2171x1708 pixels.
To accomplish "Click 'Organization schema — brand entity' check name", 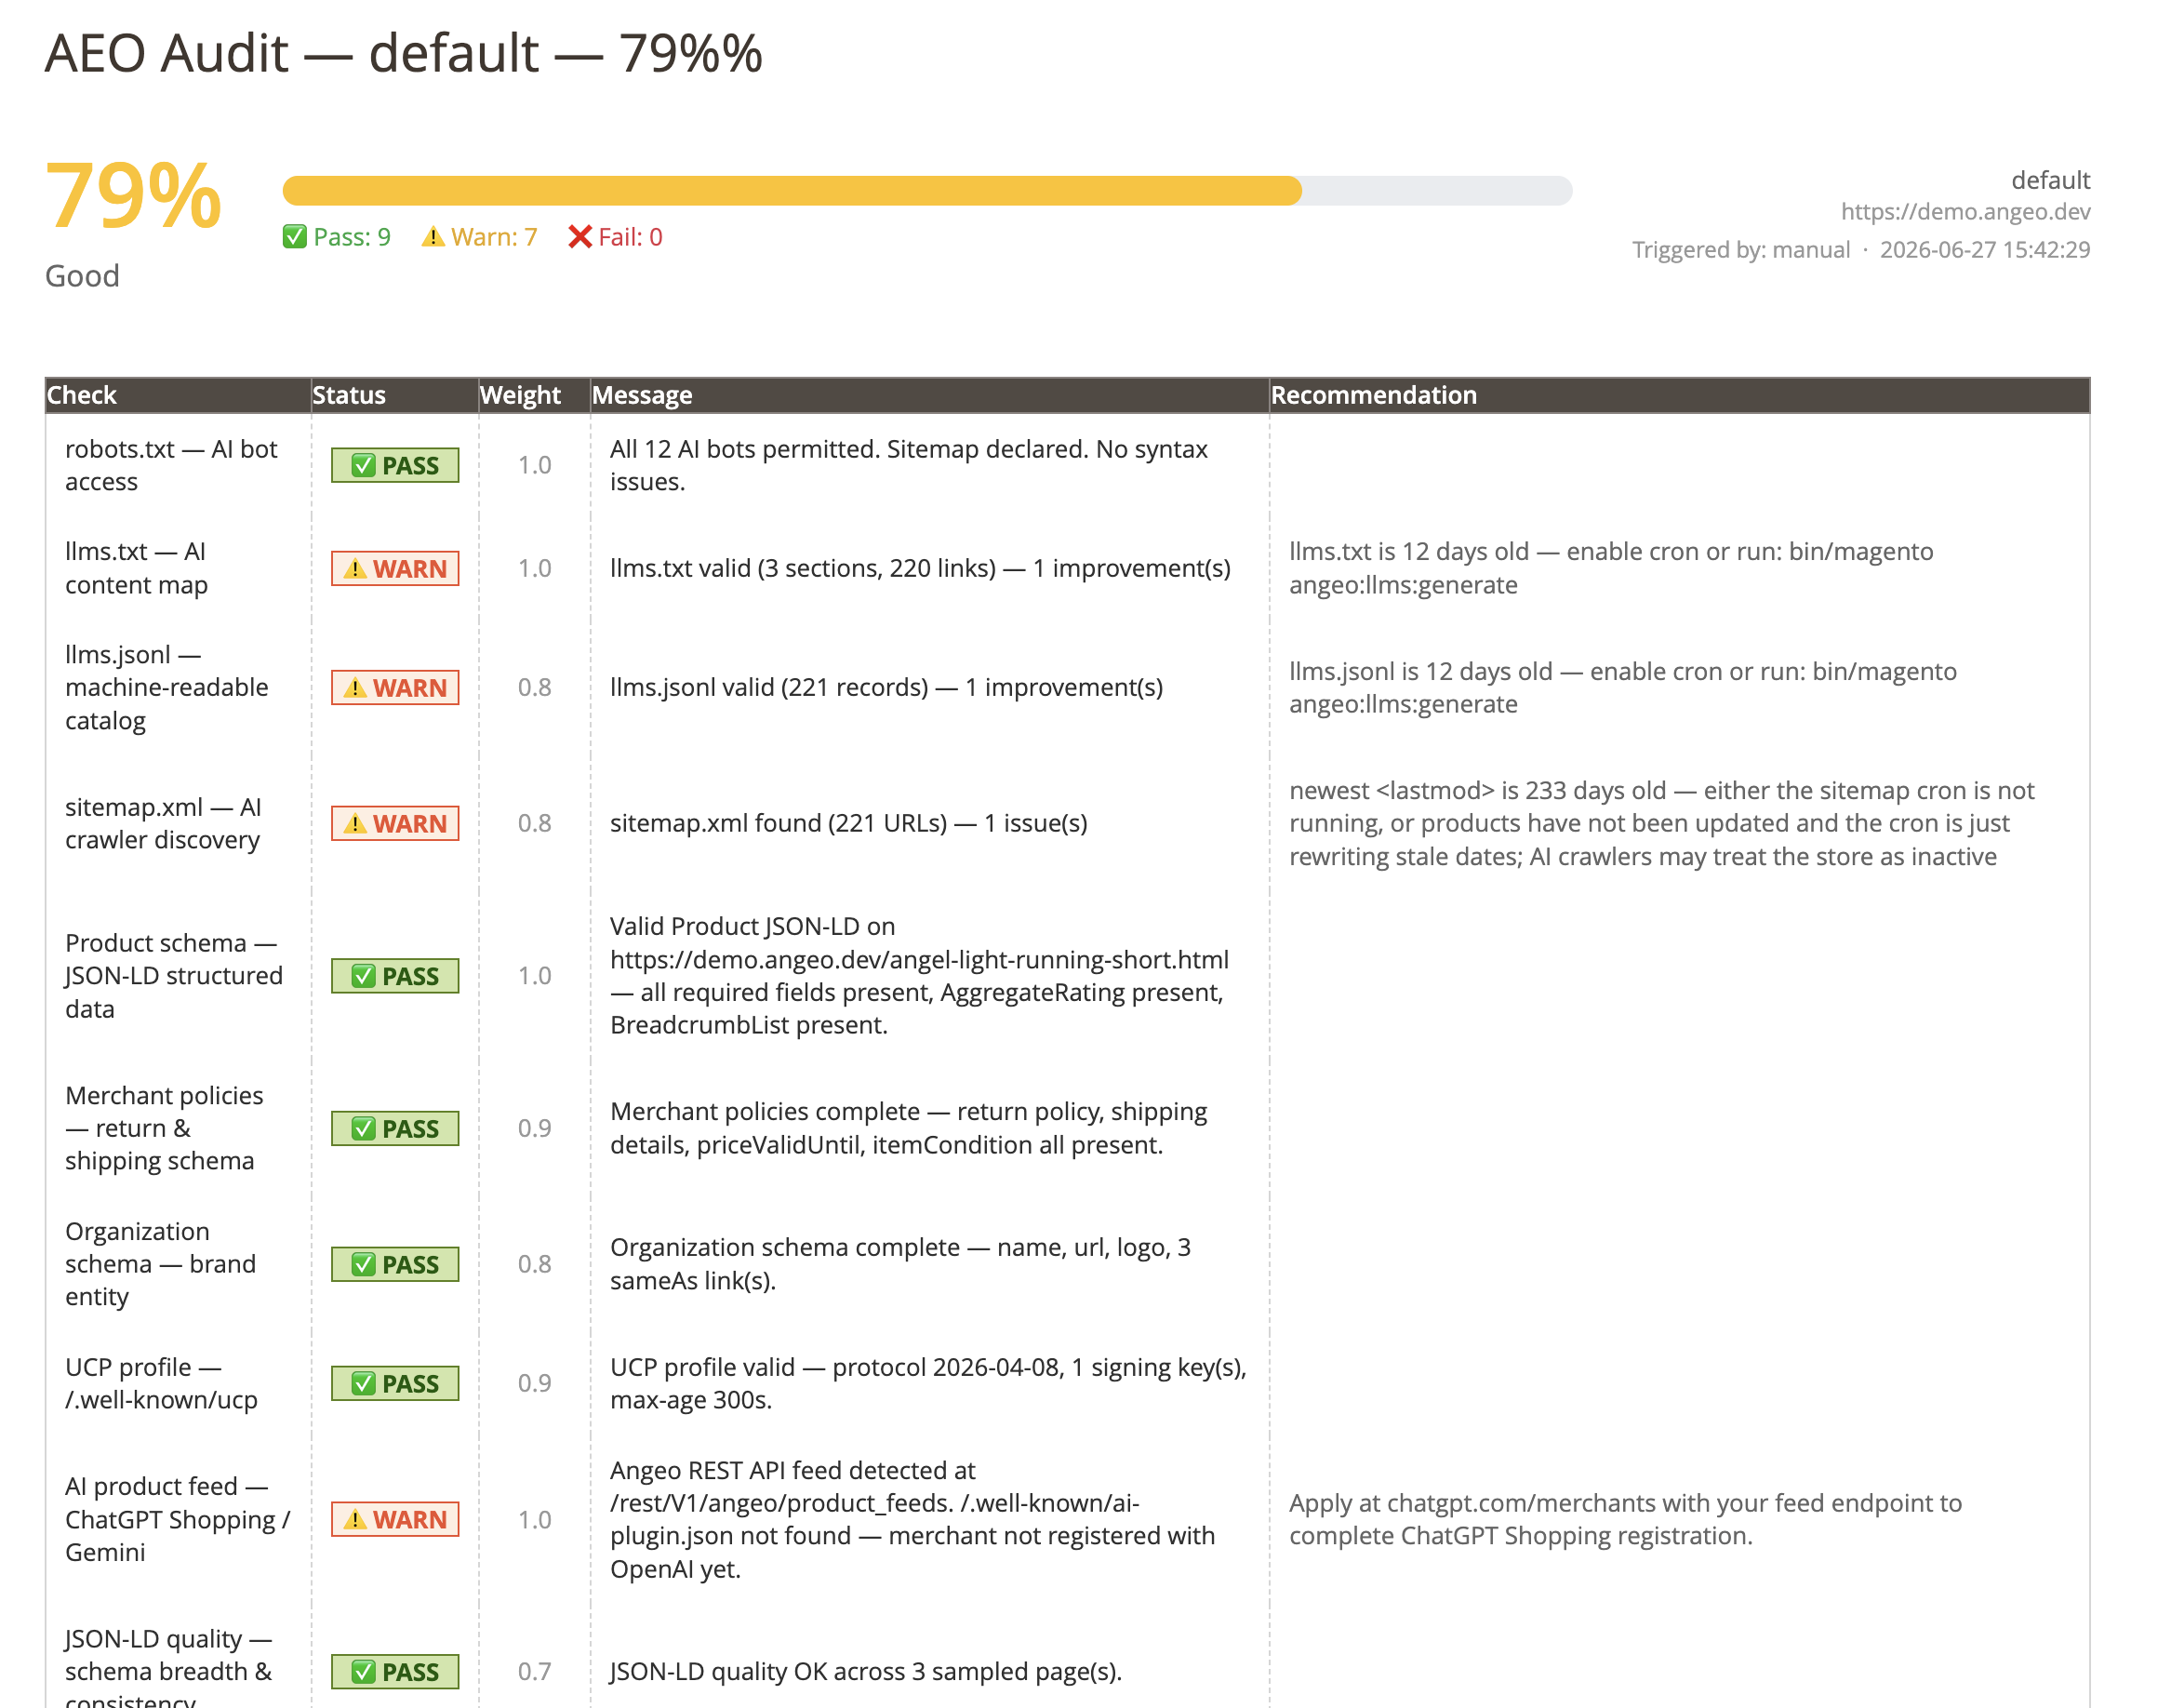I will tap(160, 1264).
